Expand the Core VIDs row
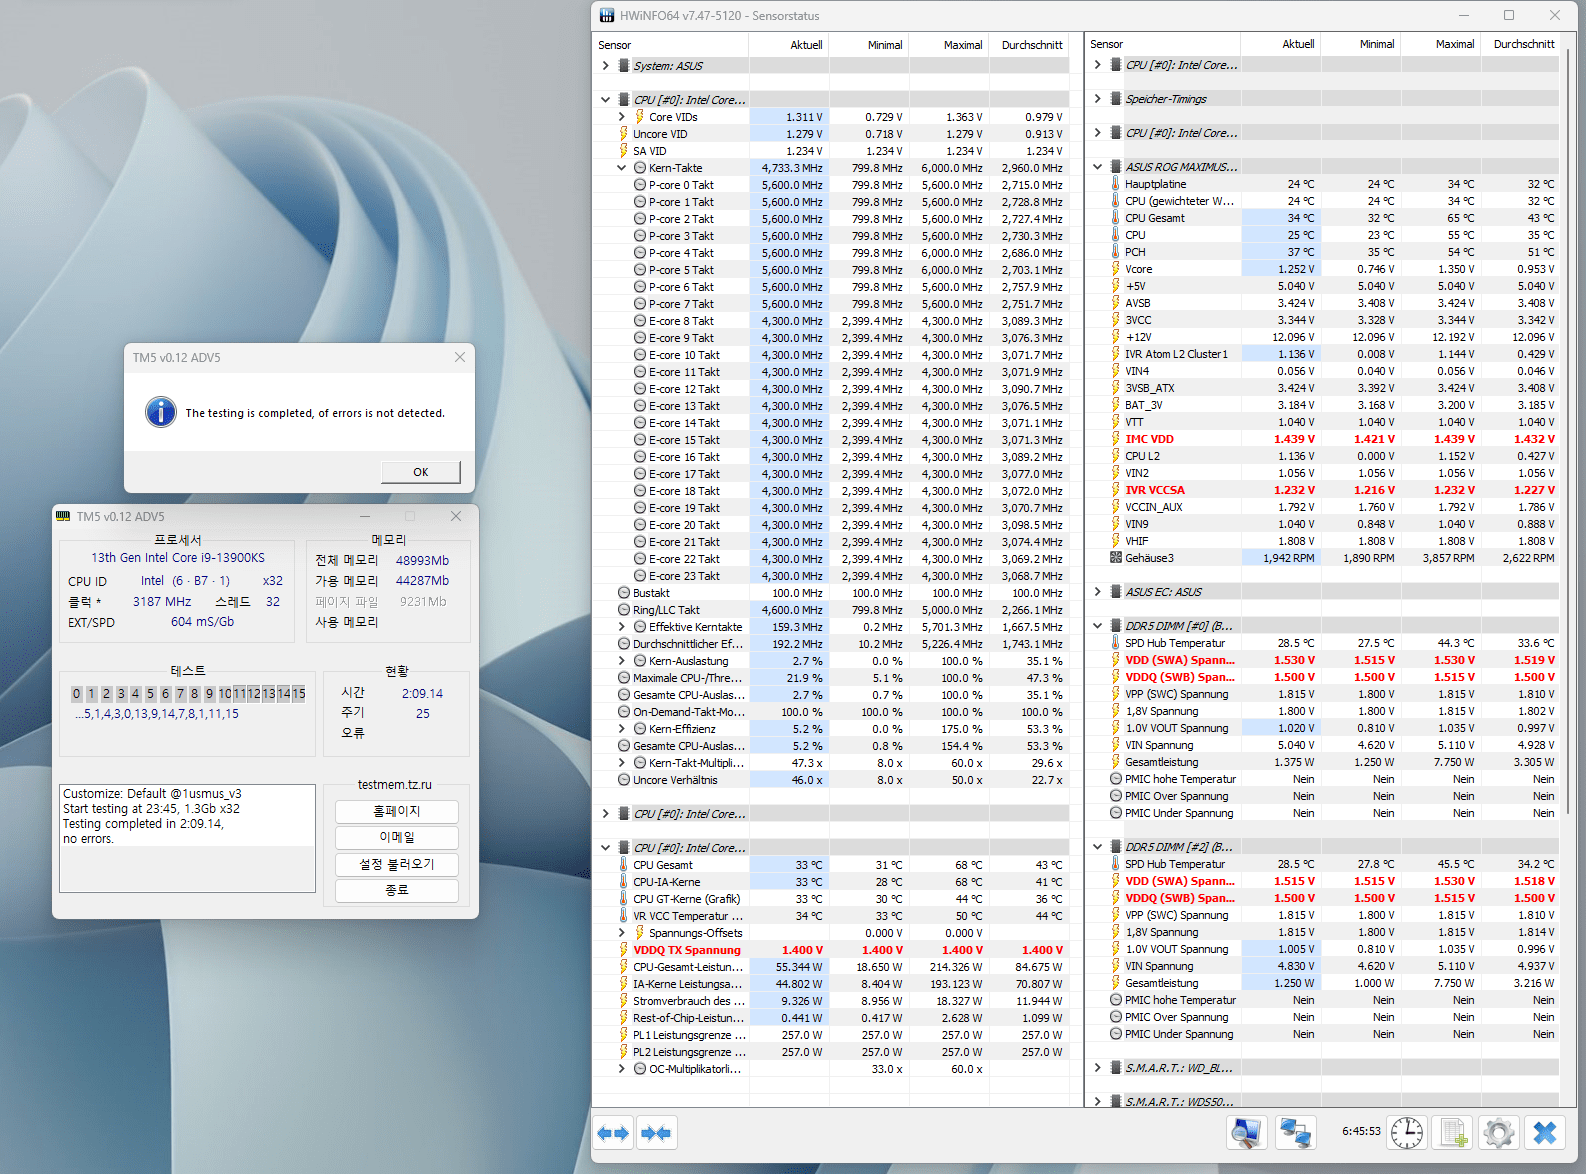The height and width of the screenshot is (1174, 1586). (x=621, y=117)
